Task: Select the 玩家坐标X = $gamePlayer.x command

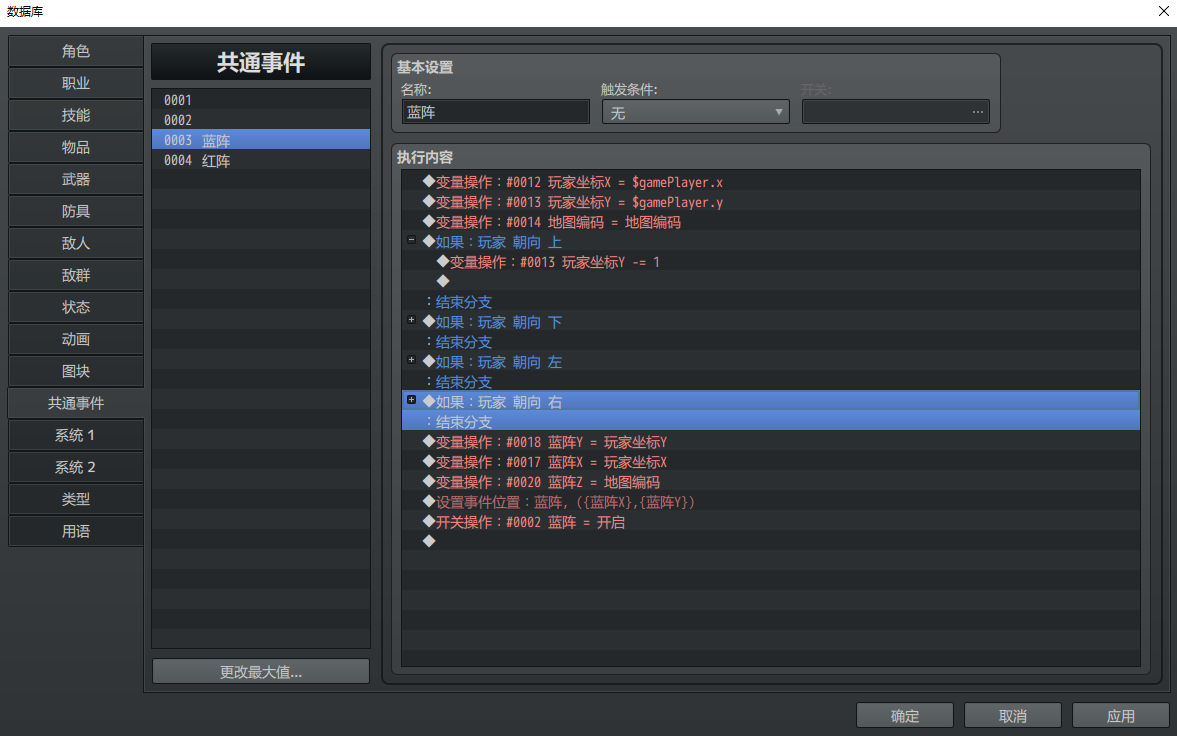Action: click(x=771, y=182)
